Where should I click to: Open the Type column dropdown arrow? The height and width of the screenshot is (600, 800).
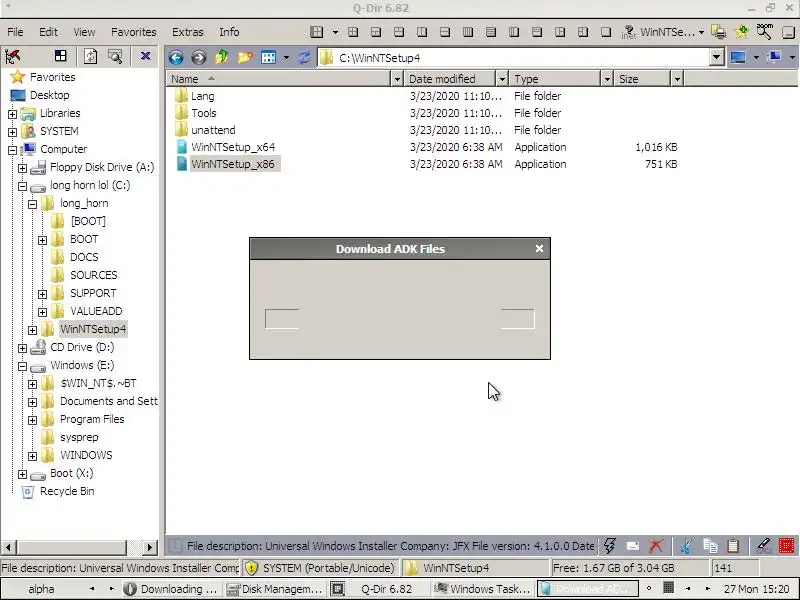607,79
